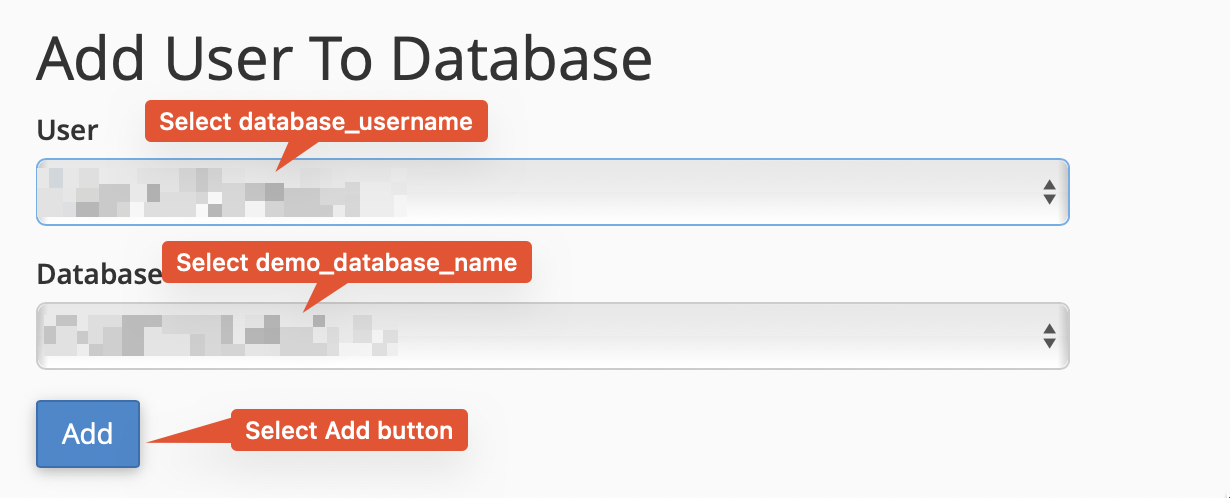The image size is (1230, 498).
Task: Click the "Select demo_database_name" callout
Action: pyautogui.click(x=346, y=263)
